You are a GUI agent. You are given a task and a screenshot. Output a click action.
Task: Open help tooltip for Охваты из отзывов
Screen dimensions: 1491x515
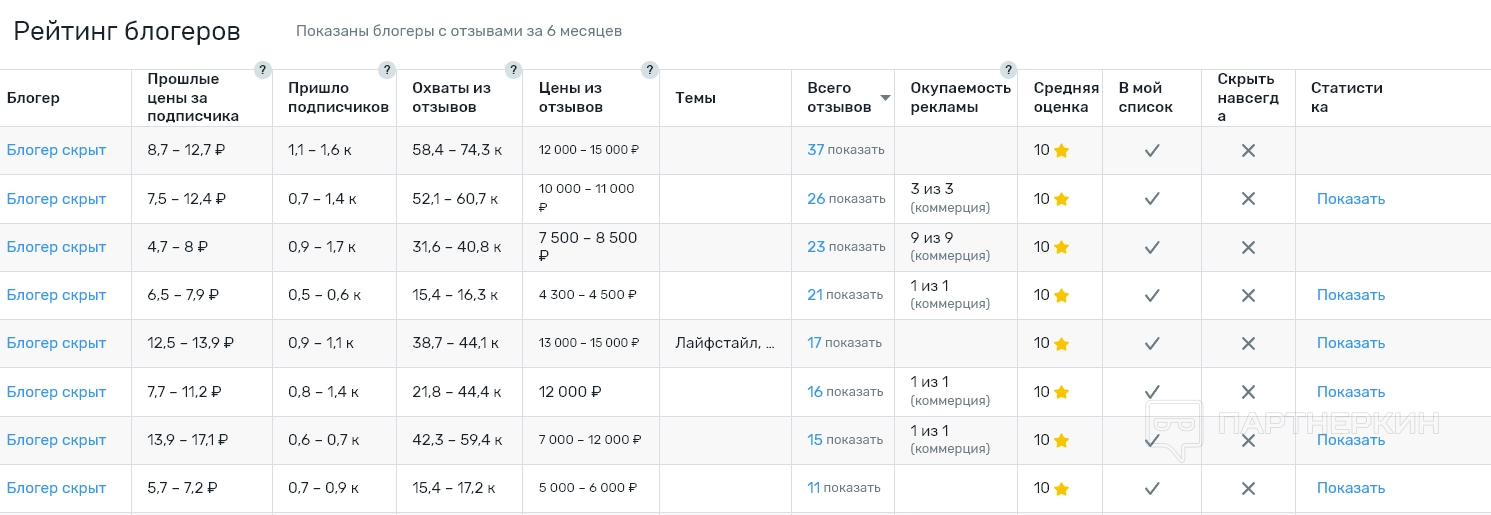tap(513, 70)
